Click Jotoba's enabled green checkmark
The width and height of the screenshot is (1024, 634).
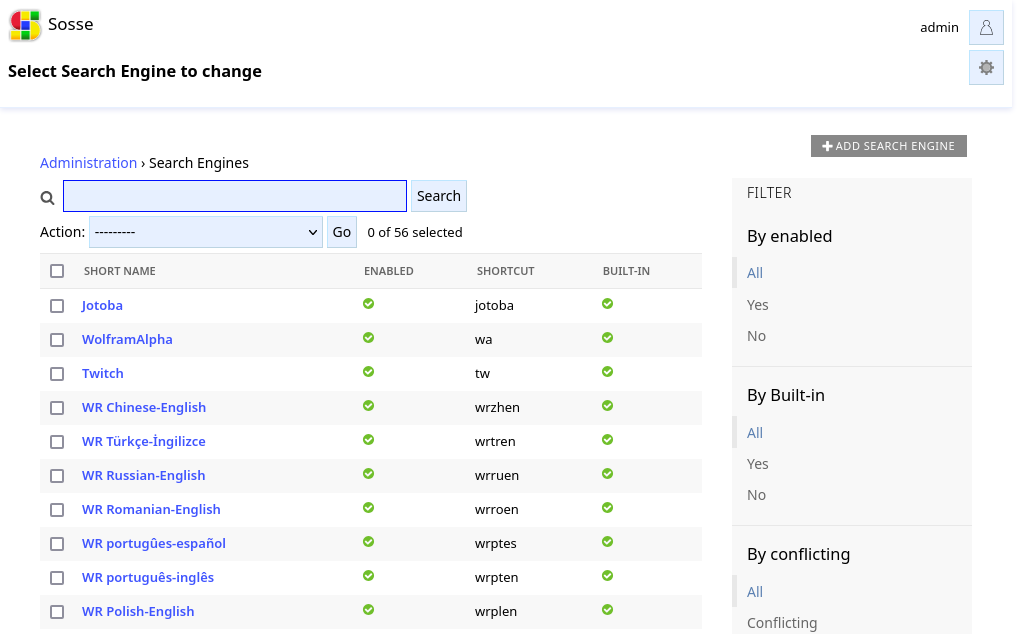tap(368, 304)
